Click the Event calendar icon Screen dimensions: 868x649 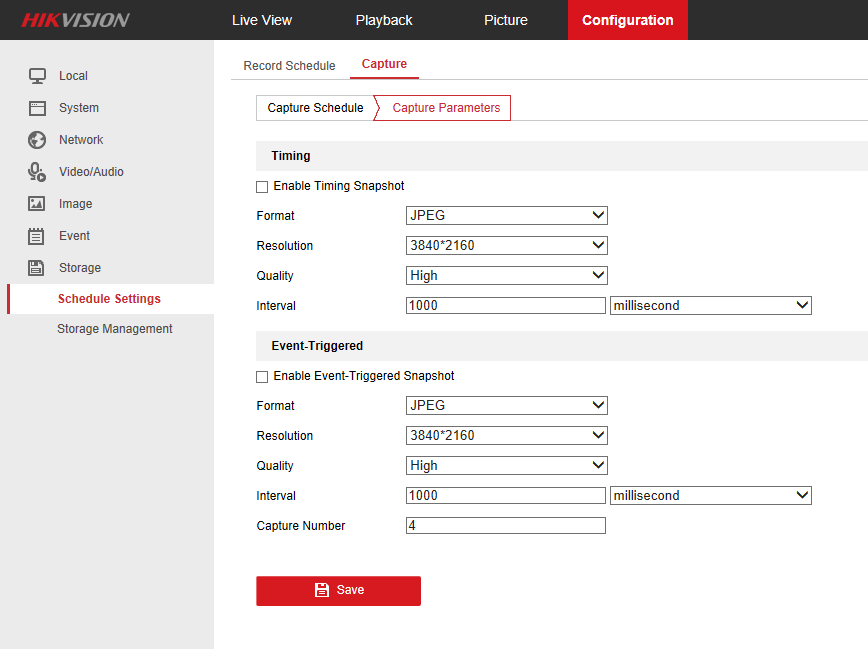37,236
